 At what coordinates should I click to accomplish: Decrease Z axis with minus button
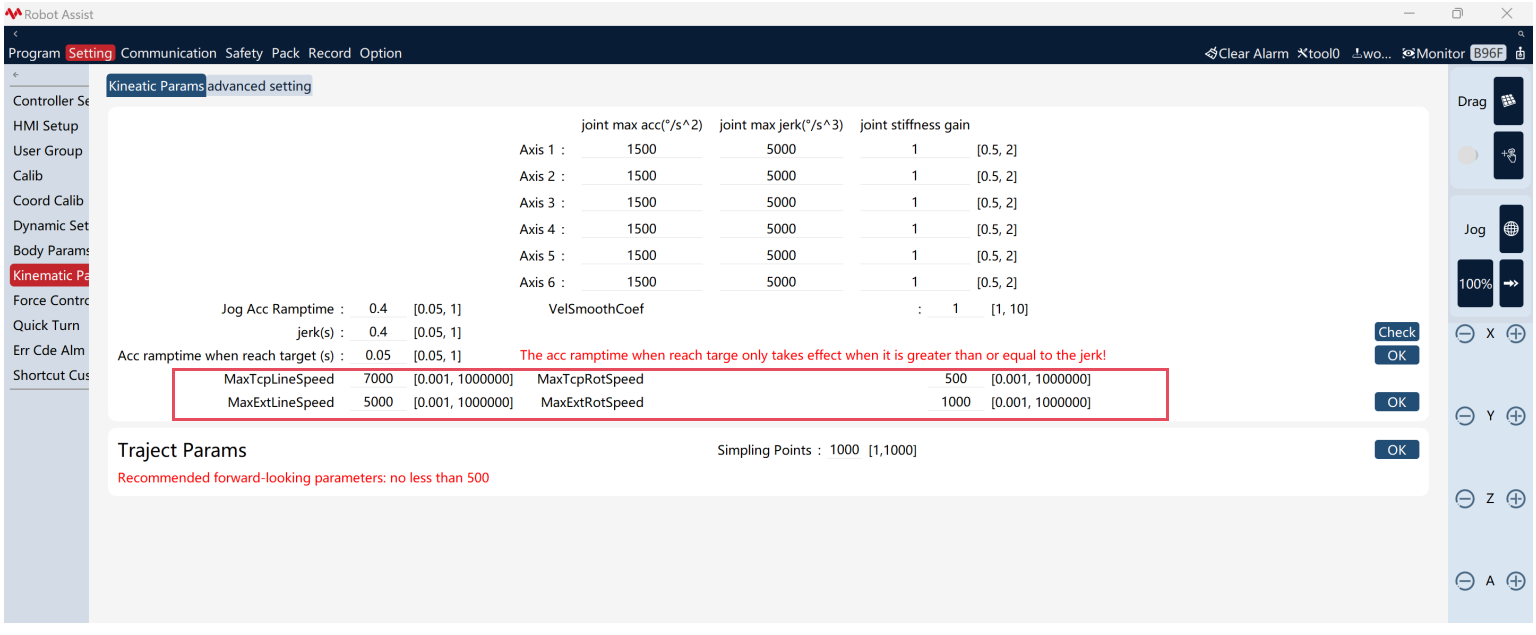click(1465, 498)
